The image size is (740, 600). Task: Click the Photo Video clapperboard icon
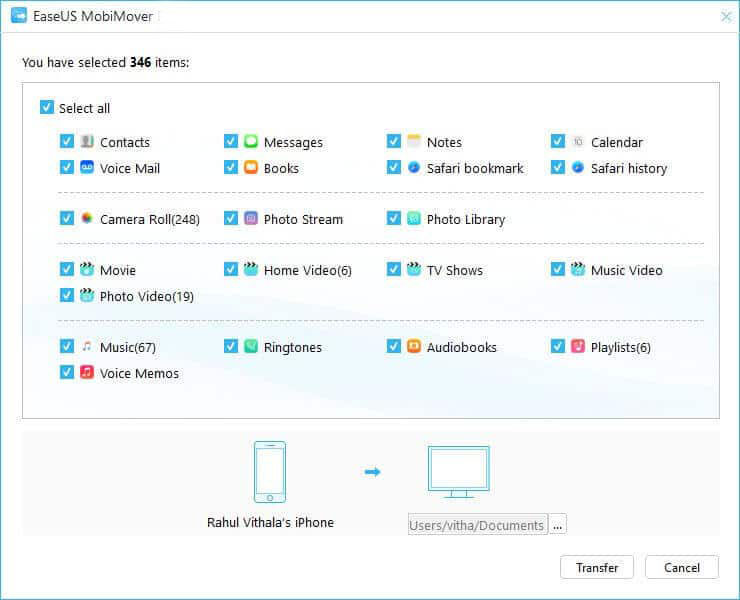tap(87, 295)
